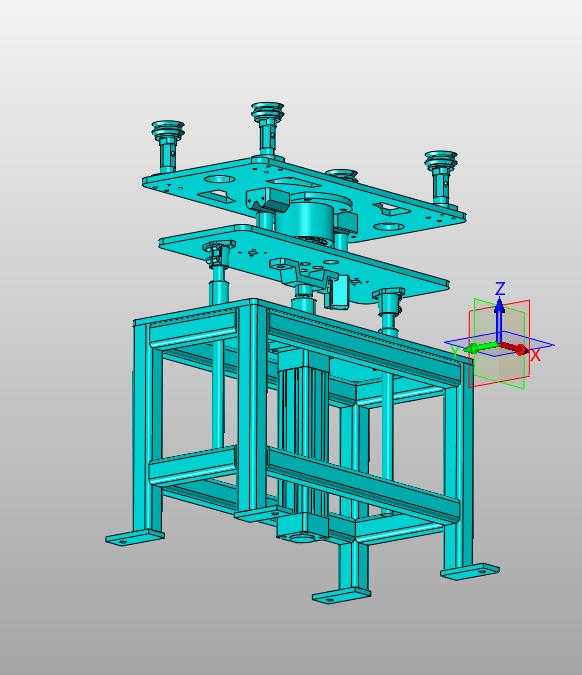Select the tallest center suction cup on the upper plate
Viewport: 582px width, 675px height.
click(267, 128)
